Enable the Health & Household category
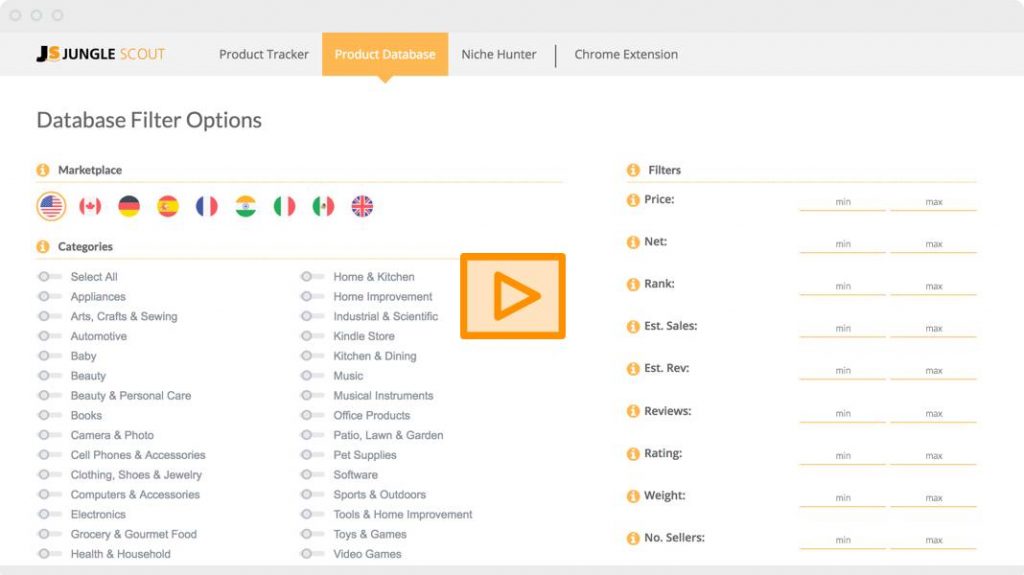 click(50, 553)
